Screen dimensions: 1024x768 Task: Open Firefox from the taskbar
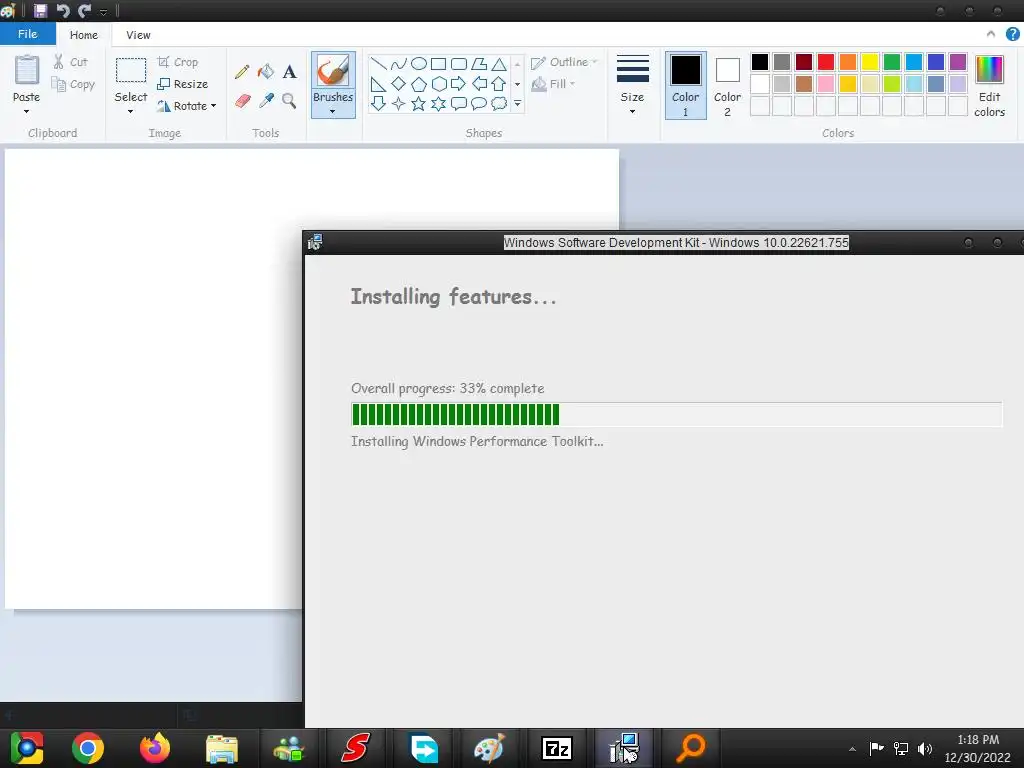(x=155, y=748)
